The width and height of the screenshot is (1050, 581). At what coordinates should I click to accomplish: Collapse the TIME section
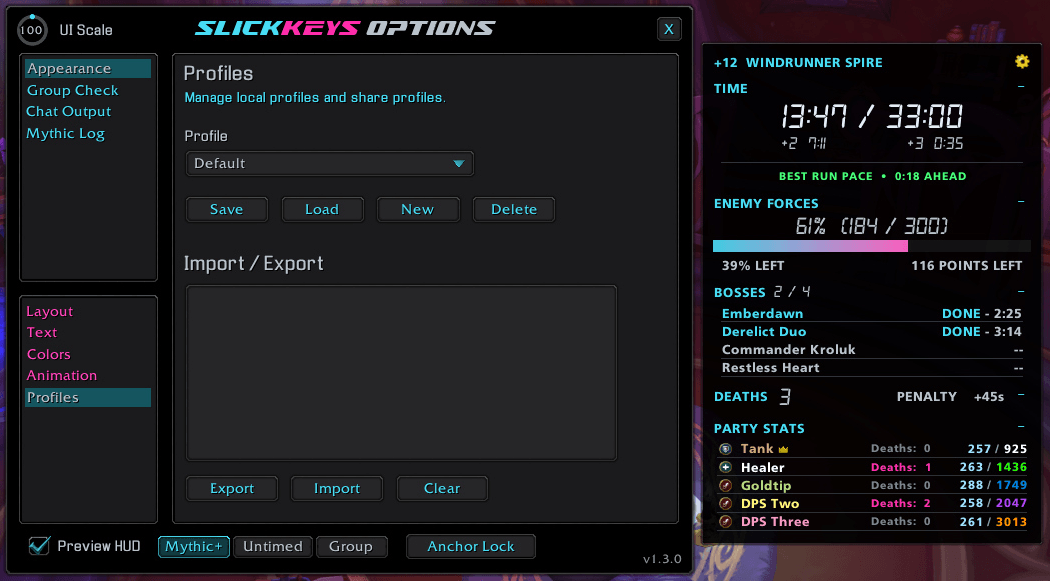tap(1021, 87)
